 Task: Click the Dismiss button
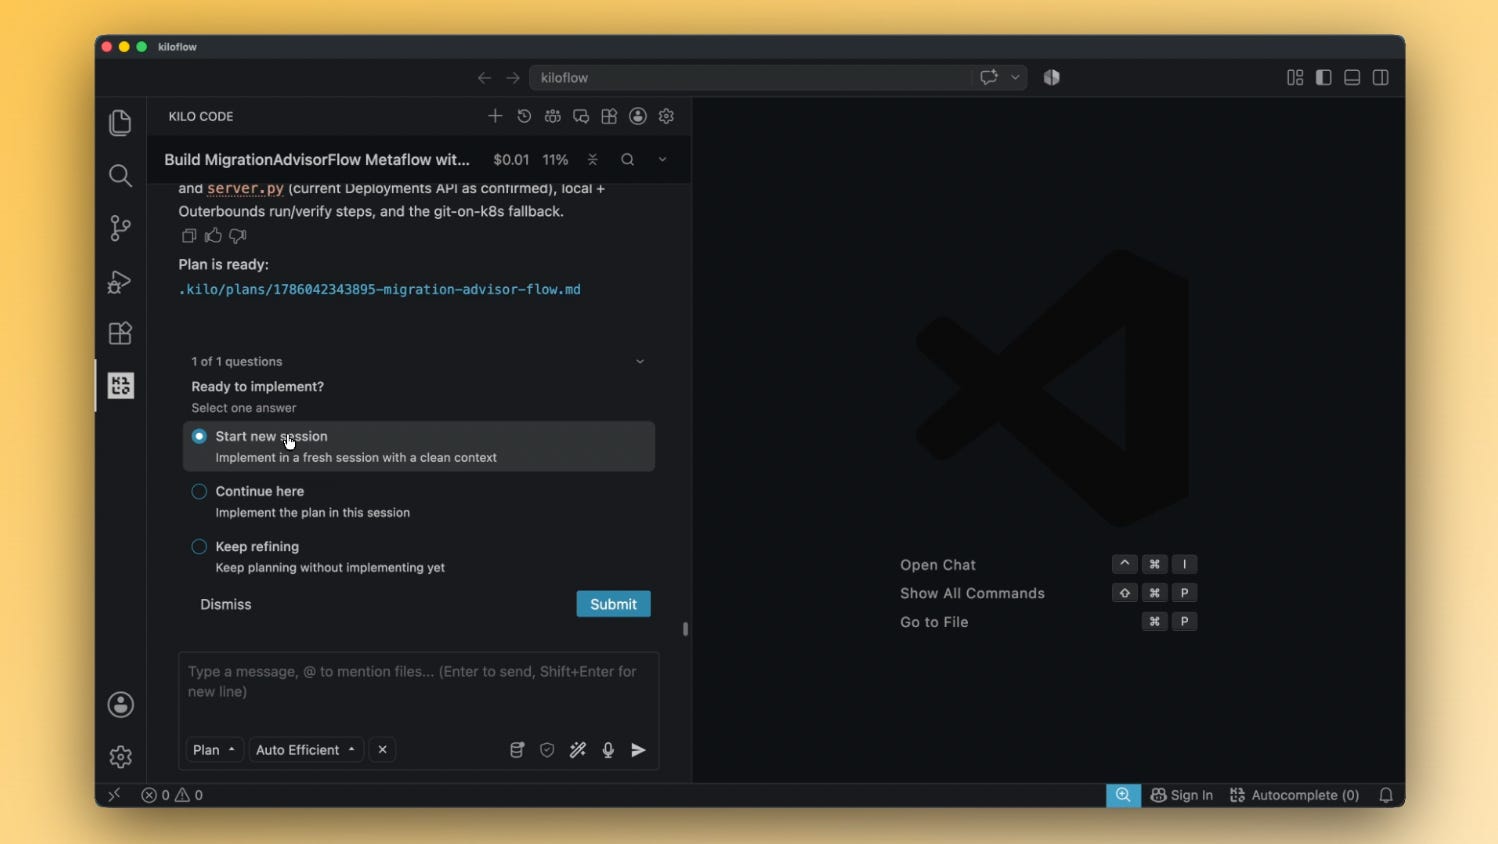(x=226, y=604)
